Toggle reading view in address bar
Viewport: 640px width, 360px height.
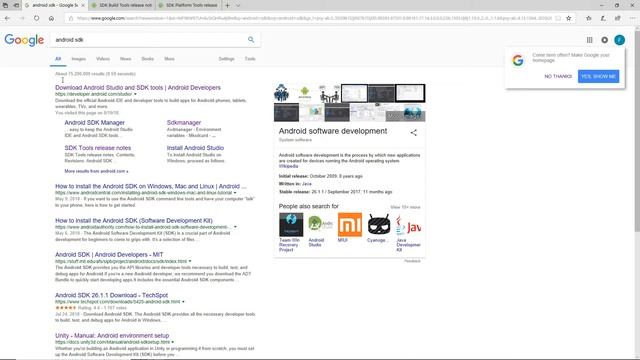[558, 18]
